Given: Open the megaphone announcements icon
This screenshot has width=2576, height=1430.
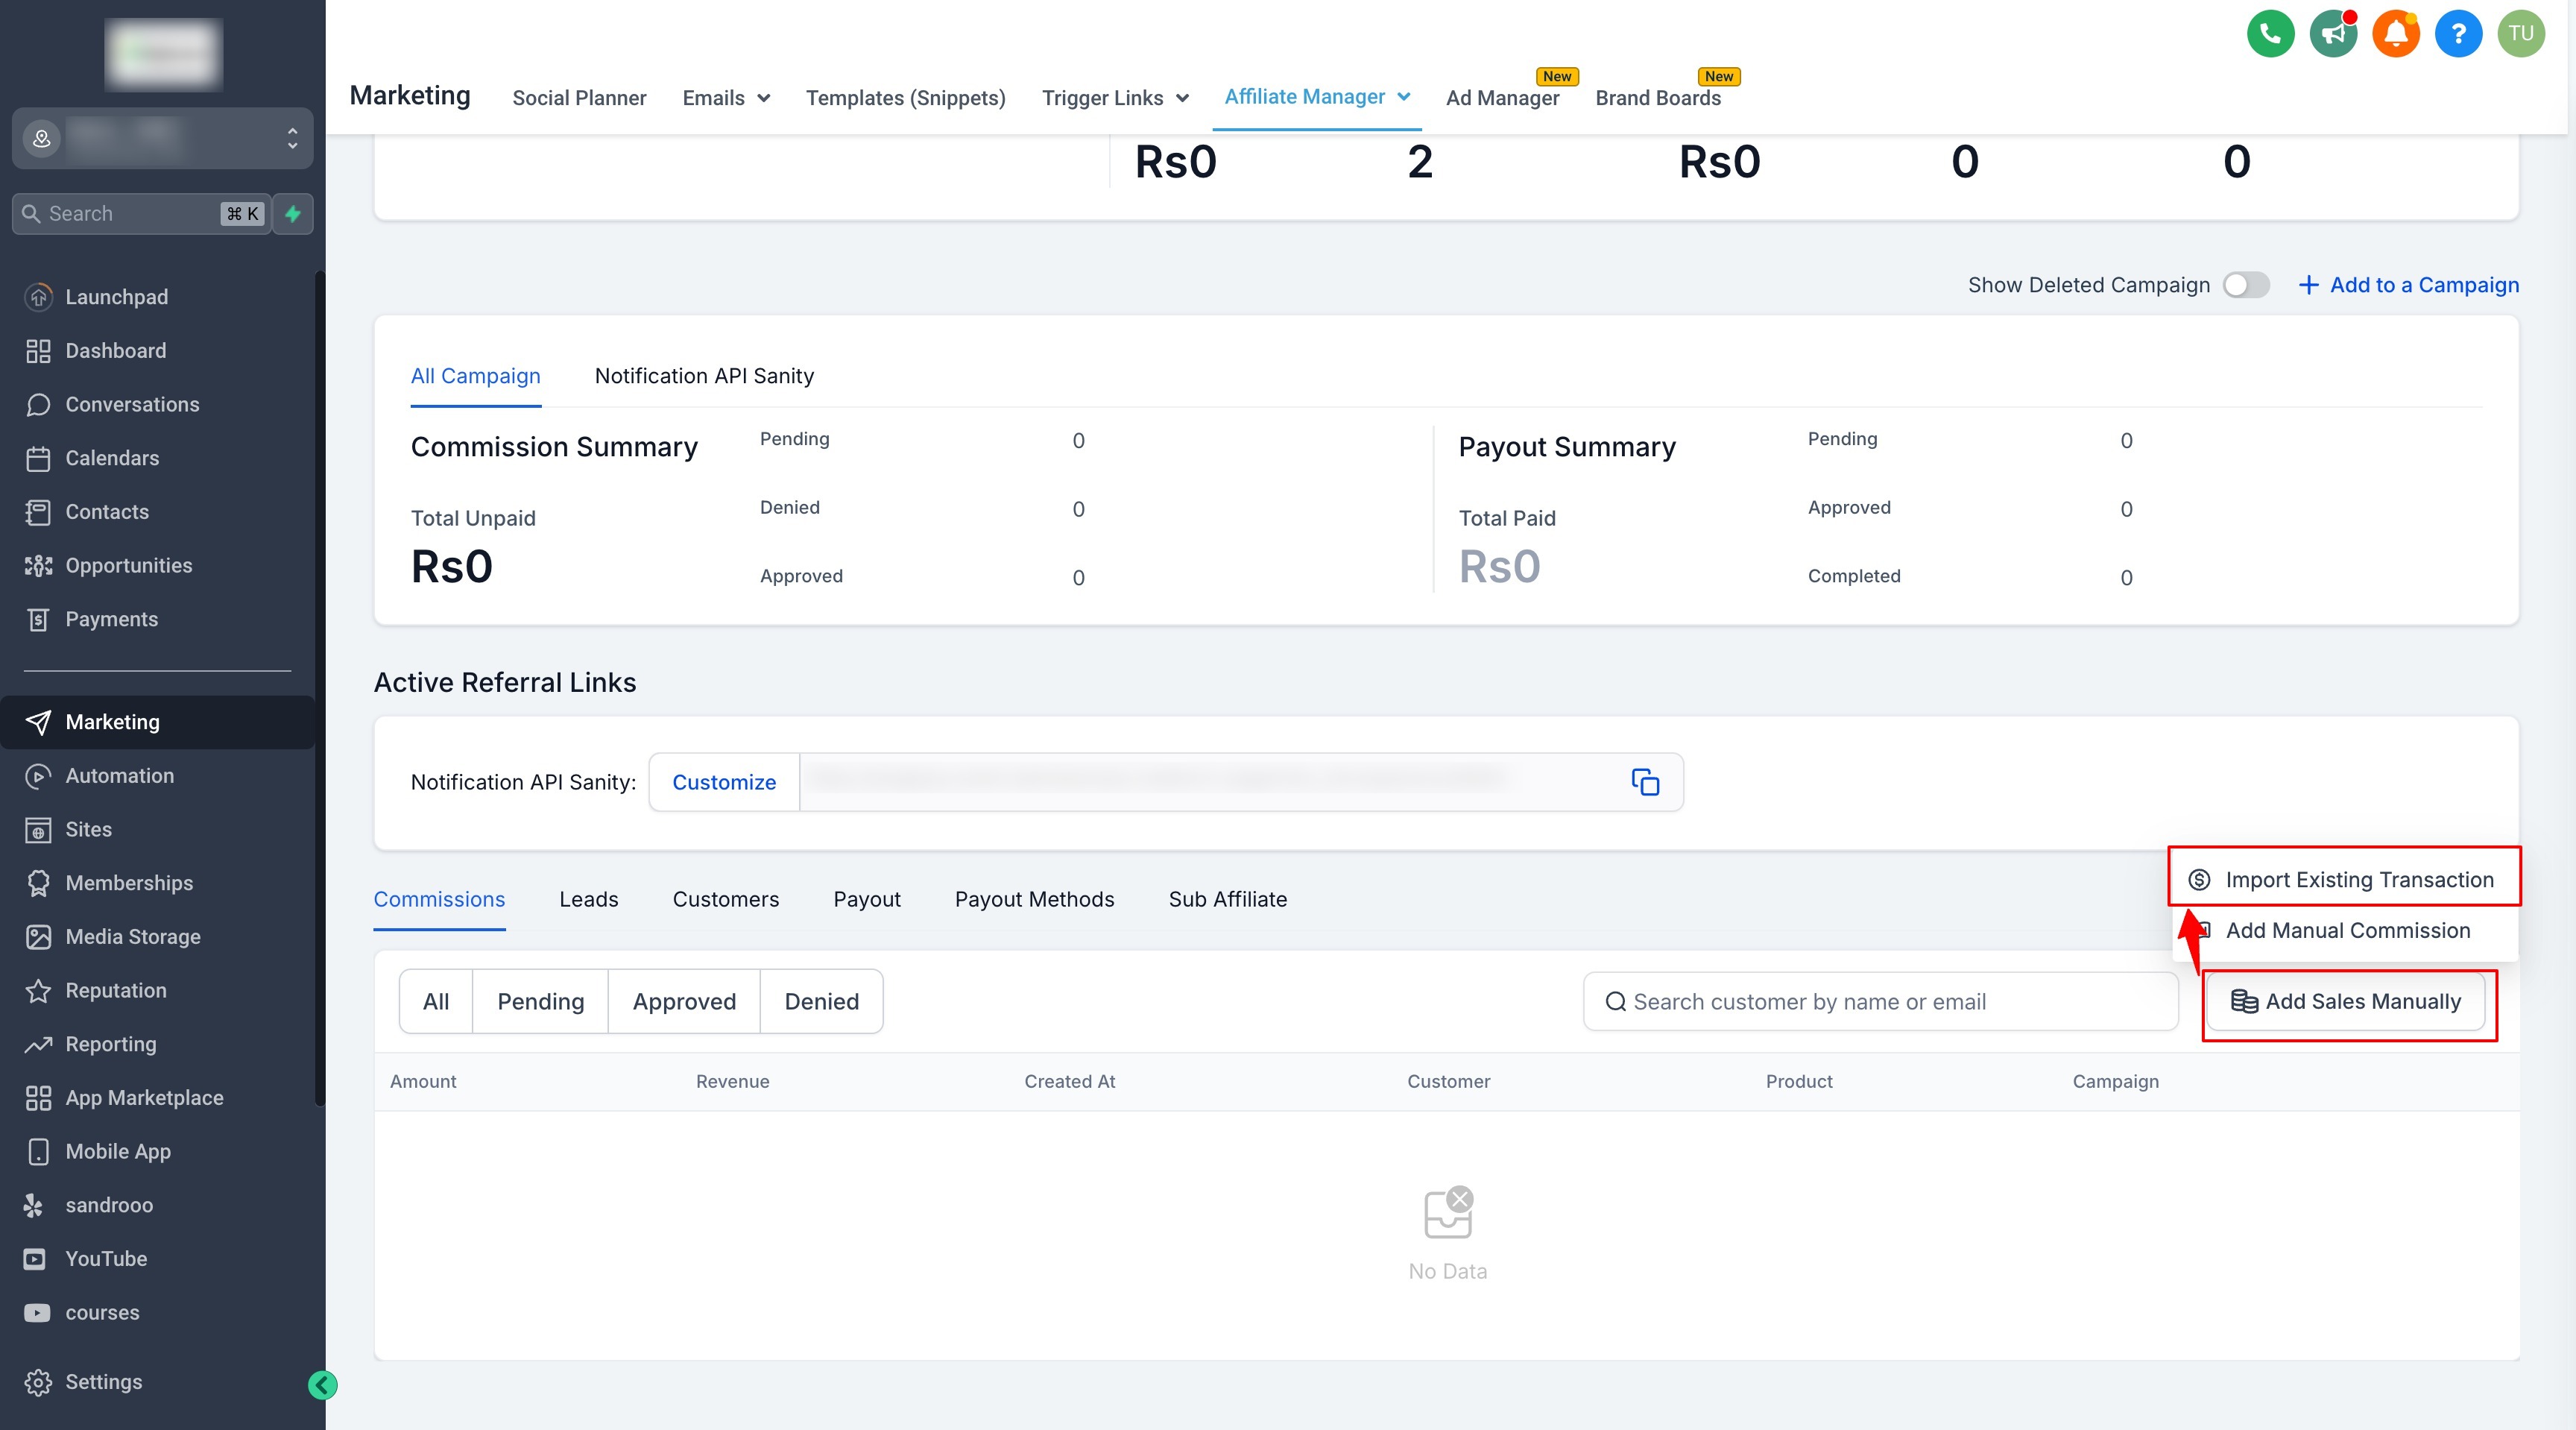Looking at the screenshot, I should tap(2333, 34).
